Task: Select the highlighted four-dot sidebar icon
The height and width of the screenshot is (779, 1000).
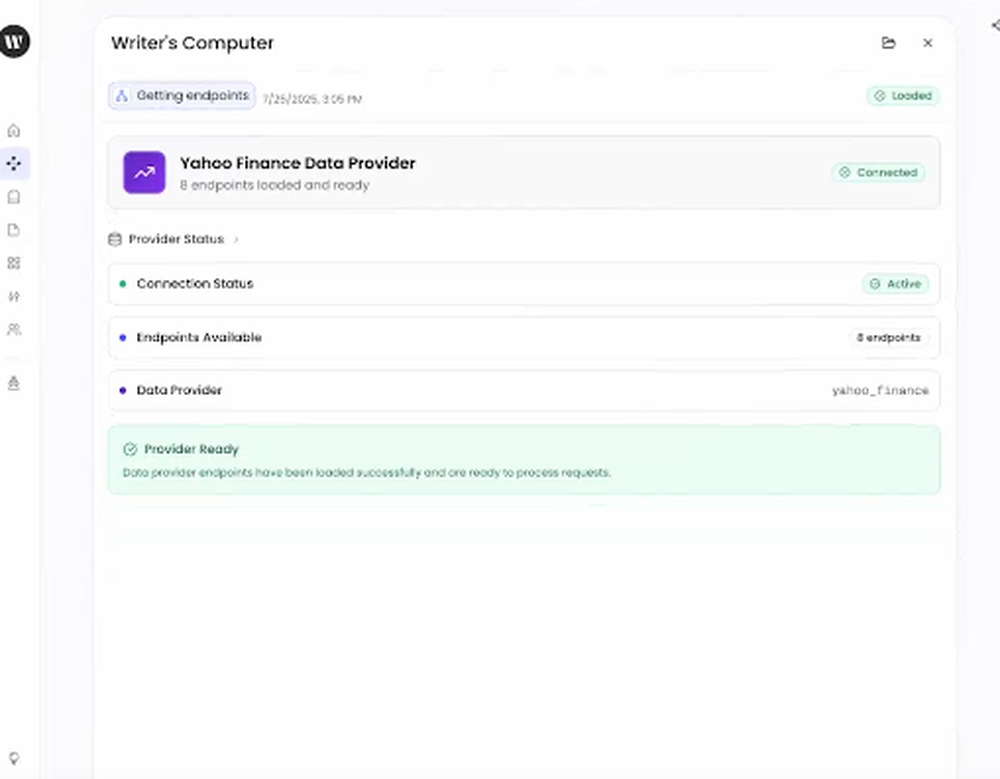Action: [x=13, y=163]
